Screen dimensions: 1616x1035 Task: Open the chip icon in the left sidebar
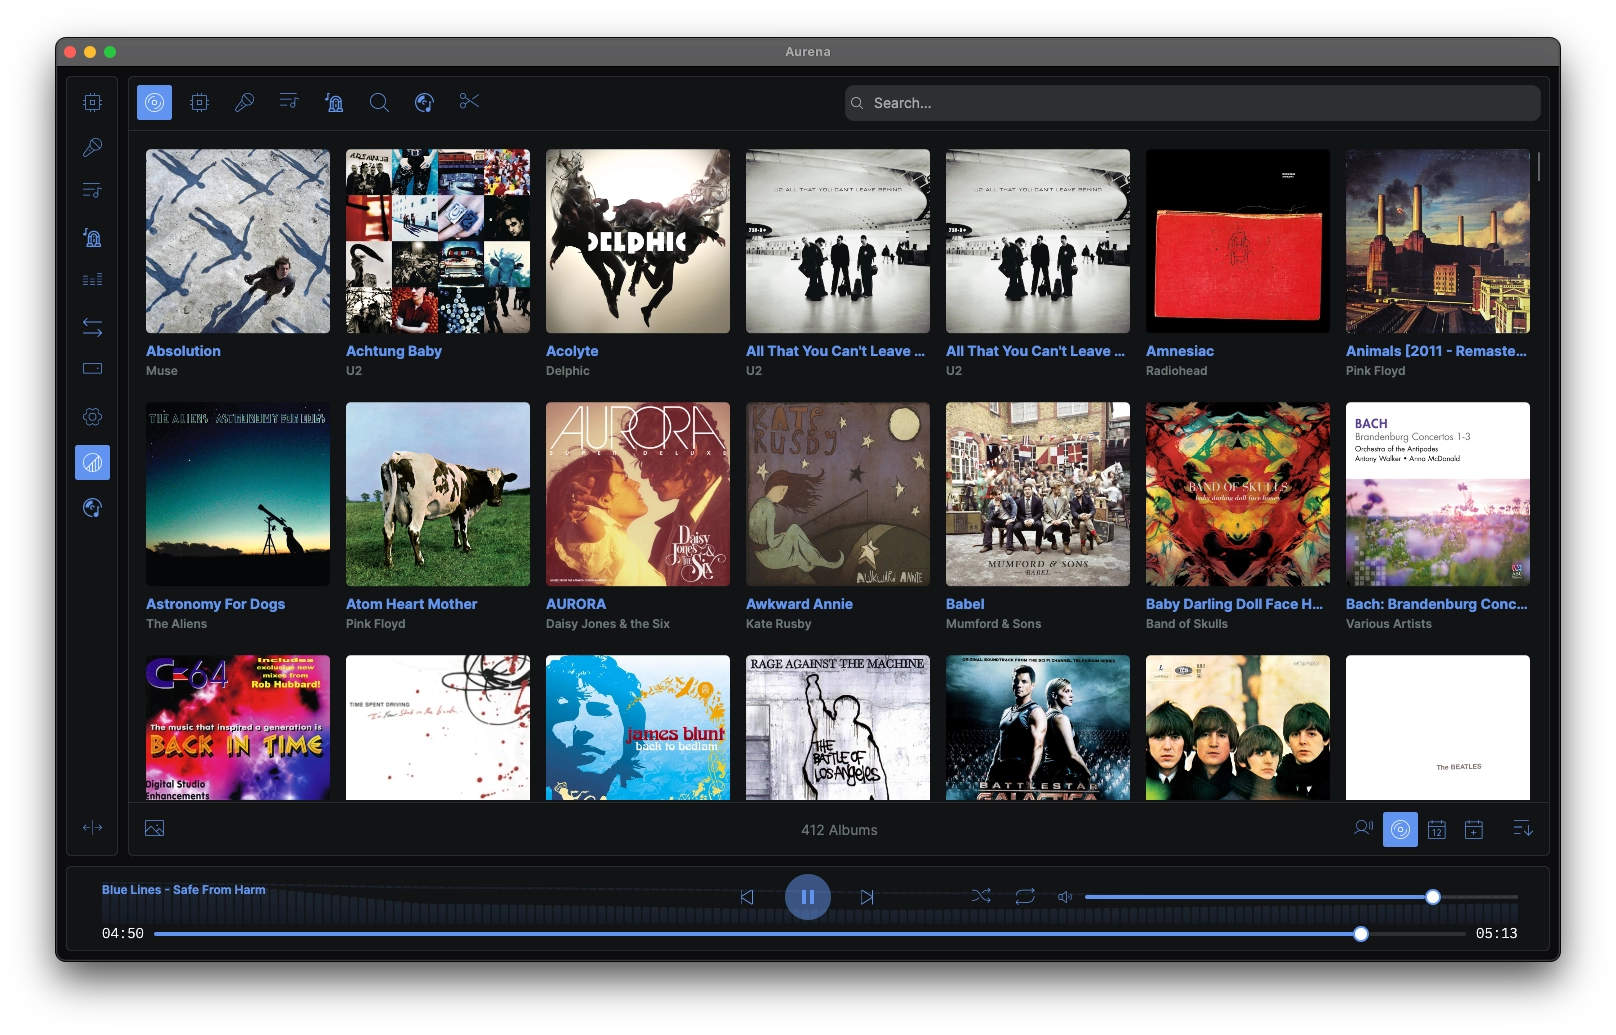point(92,102)
